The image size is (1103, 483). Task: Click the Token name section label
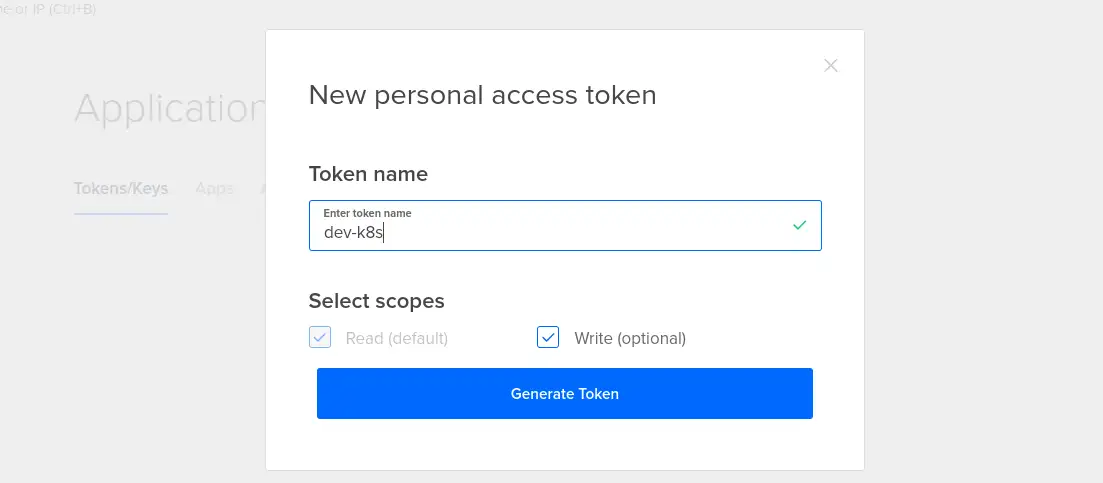point(368,174)
